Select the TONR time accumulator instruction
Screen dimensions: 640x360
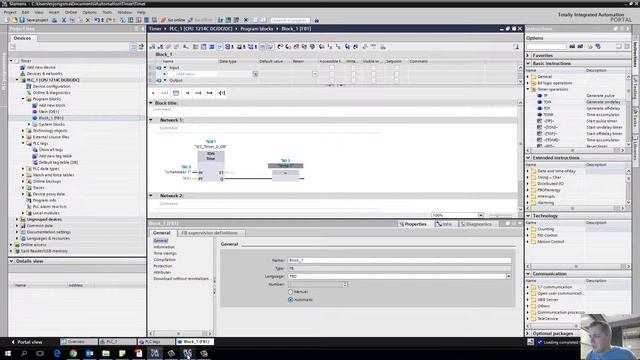[x=549, y=115]
